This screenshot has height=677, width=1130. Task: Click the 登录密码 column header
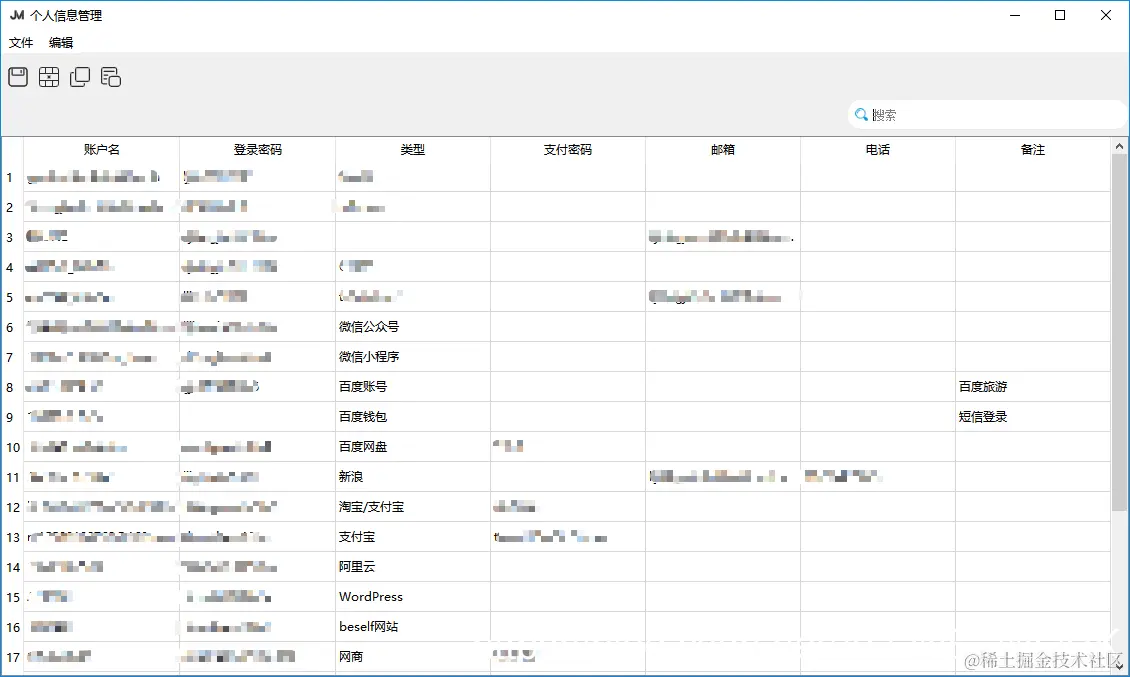tap(257, 150)
